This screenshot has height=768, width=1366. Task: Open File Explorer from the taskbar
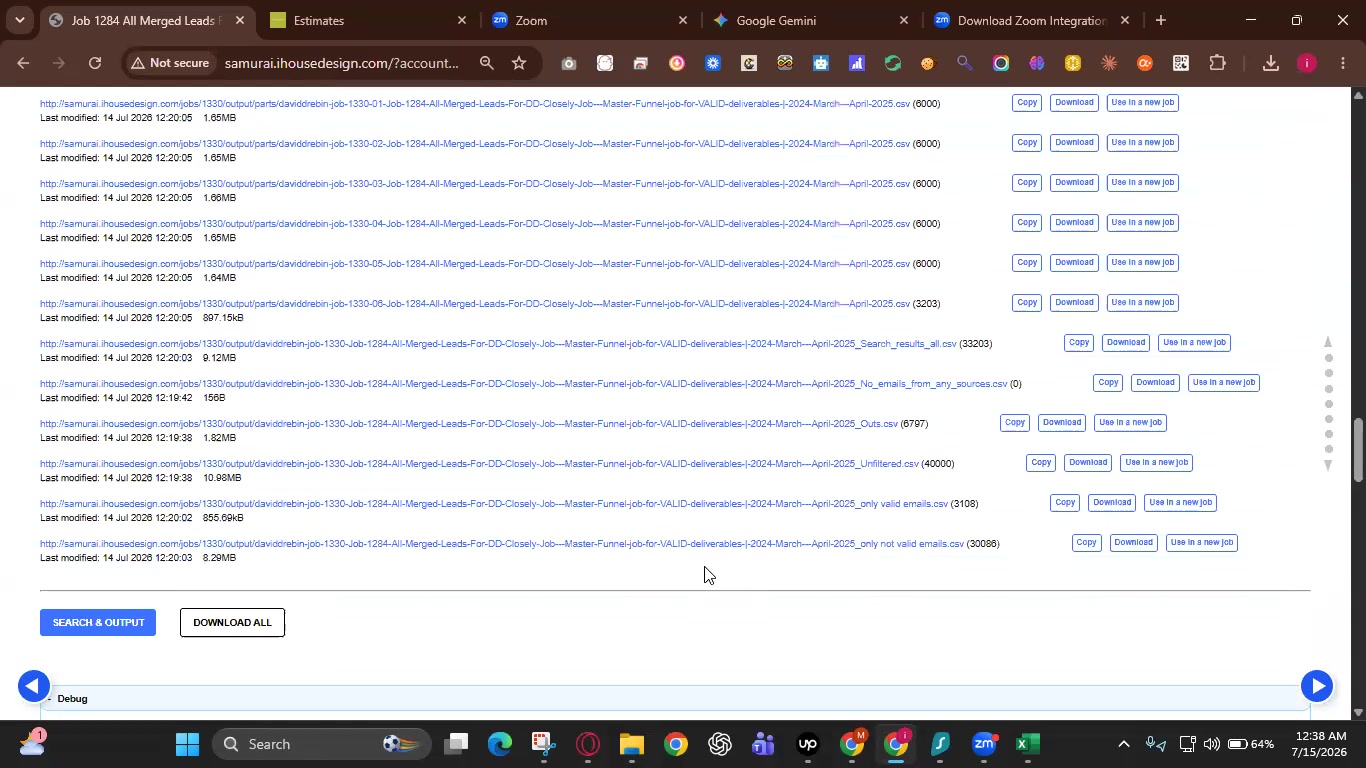pyautogui.click(x=632, y=744)
